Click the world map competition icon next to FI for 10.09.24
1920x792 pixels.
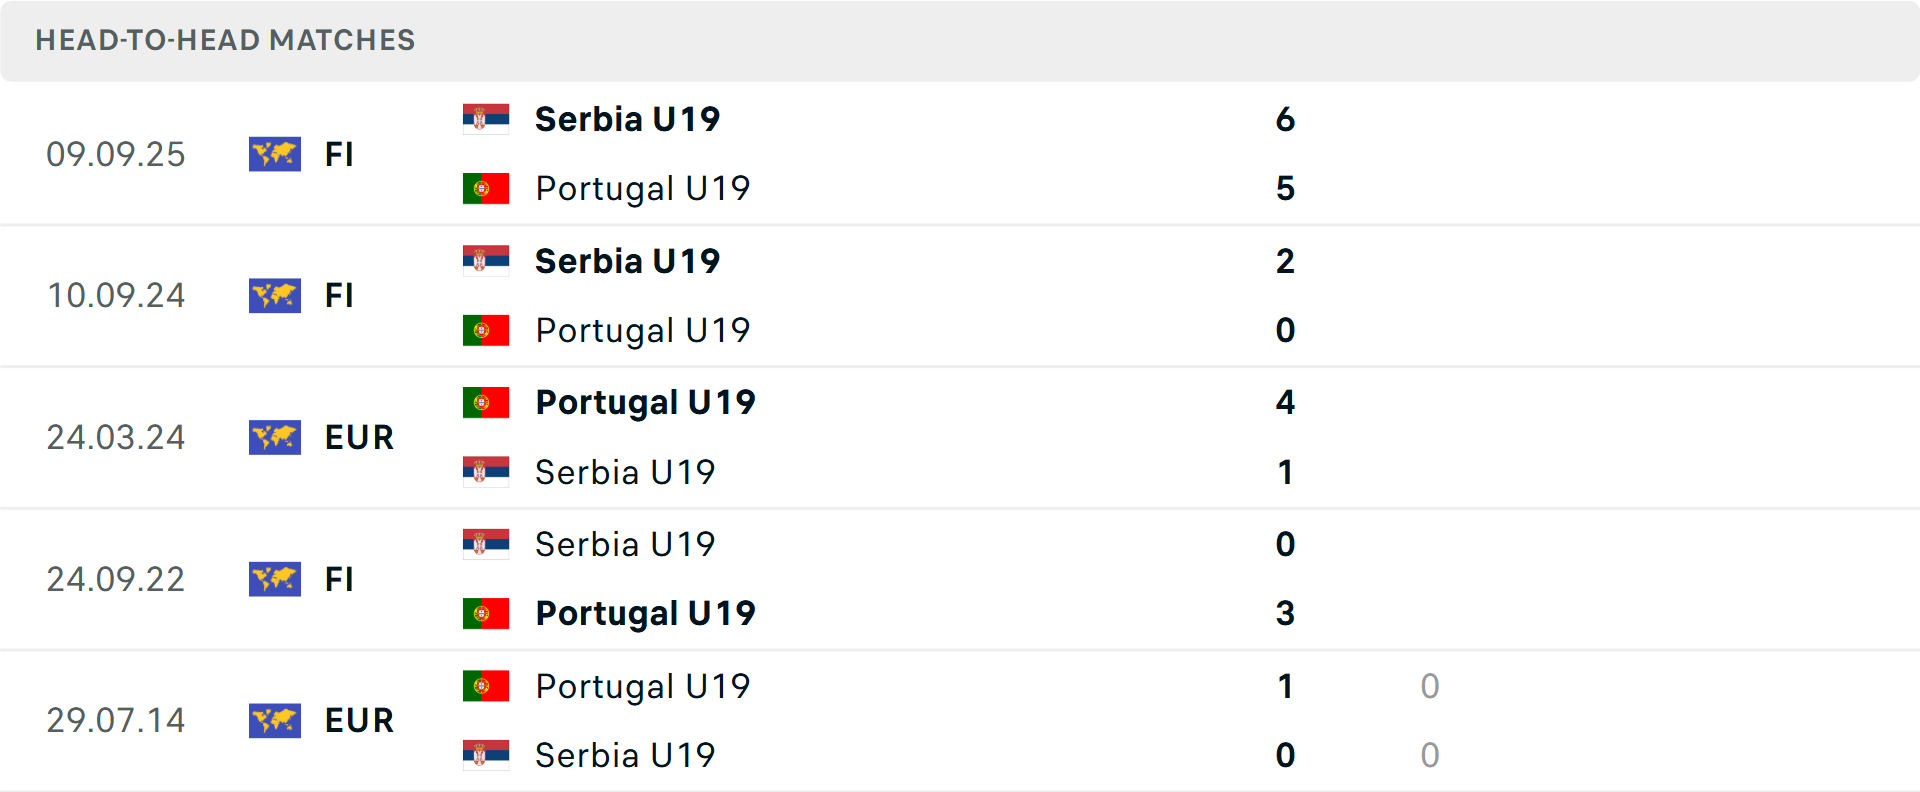click(275, 295)
